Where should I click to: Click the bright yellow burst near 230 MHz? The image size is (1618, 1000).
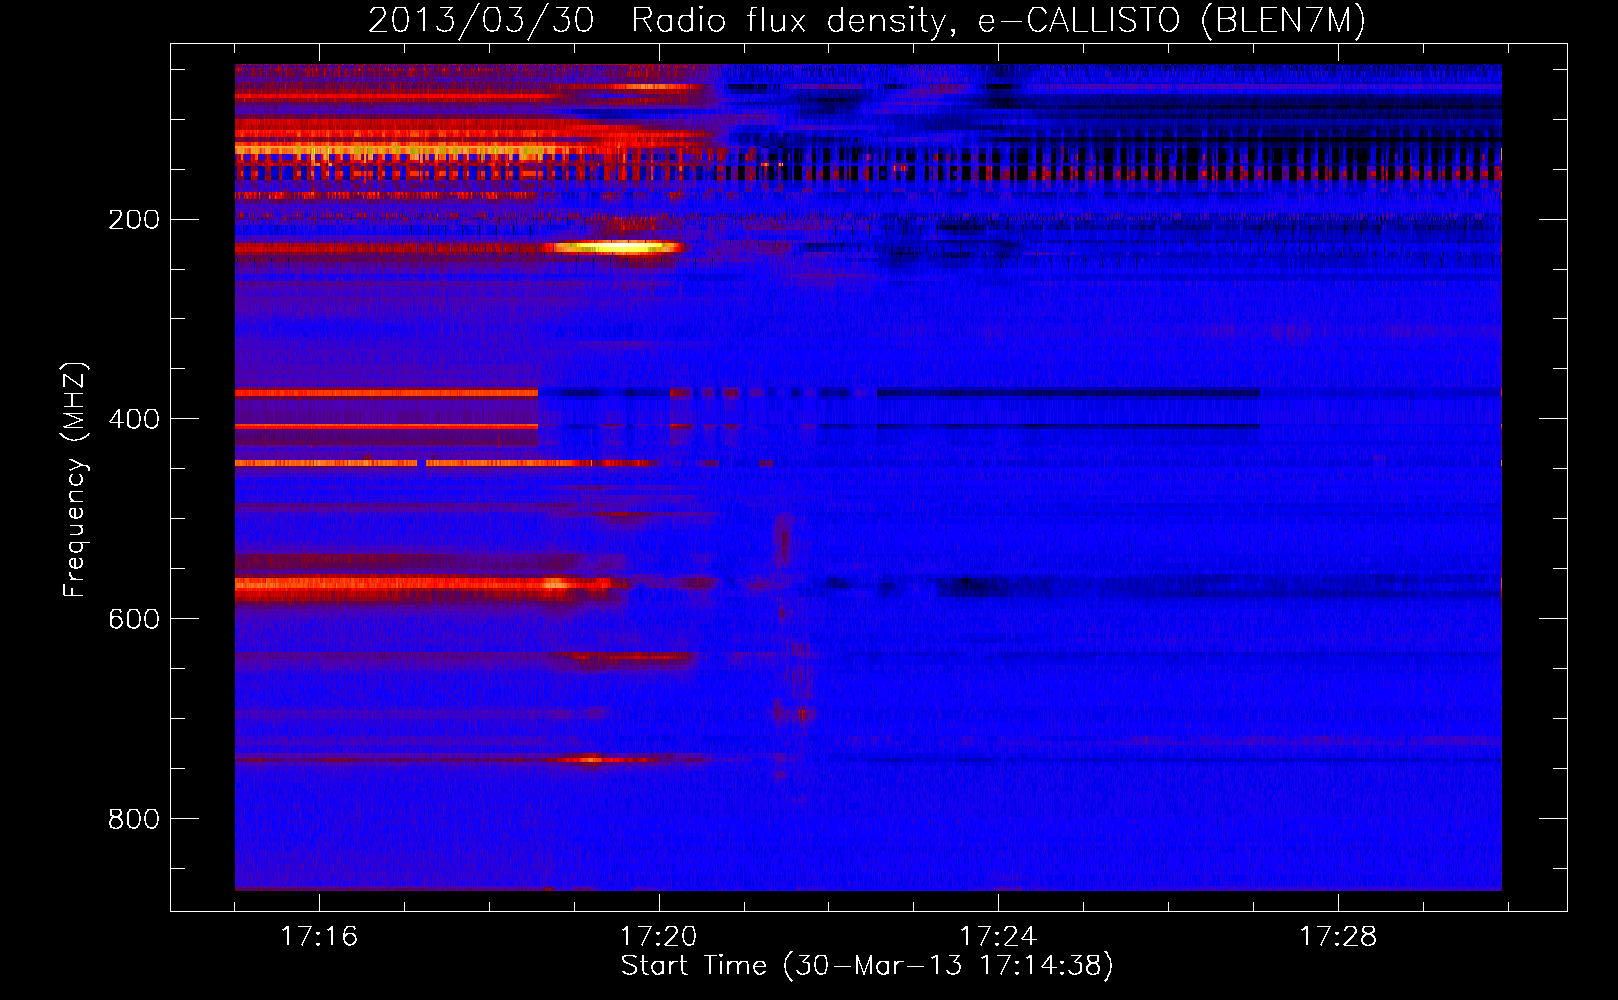pyautogui.click(x=617, y=247)
